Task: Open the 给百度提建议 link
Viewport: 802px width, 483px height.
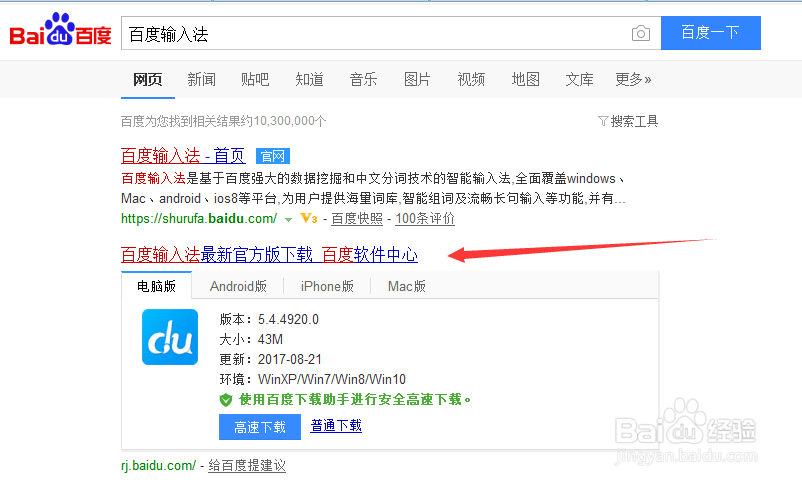Action: (x=247, y=466)
